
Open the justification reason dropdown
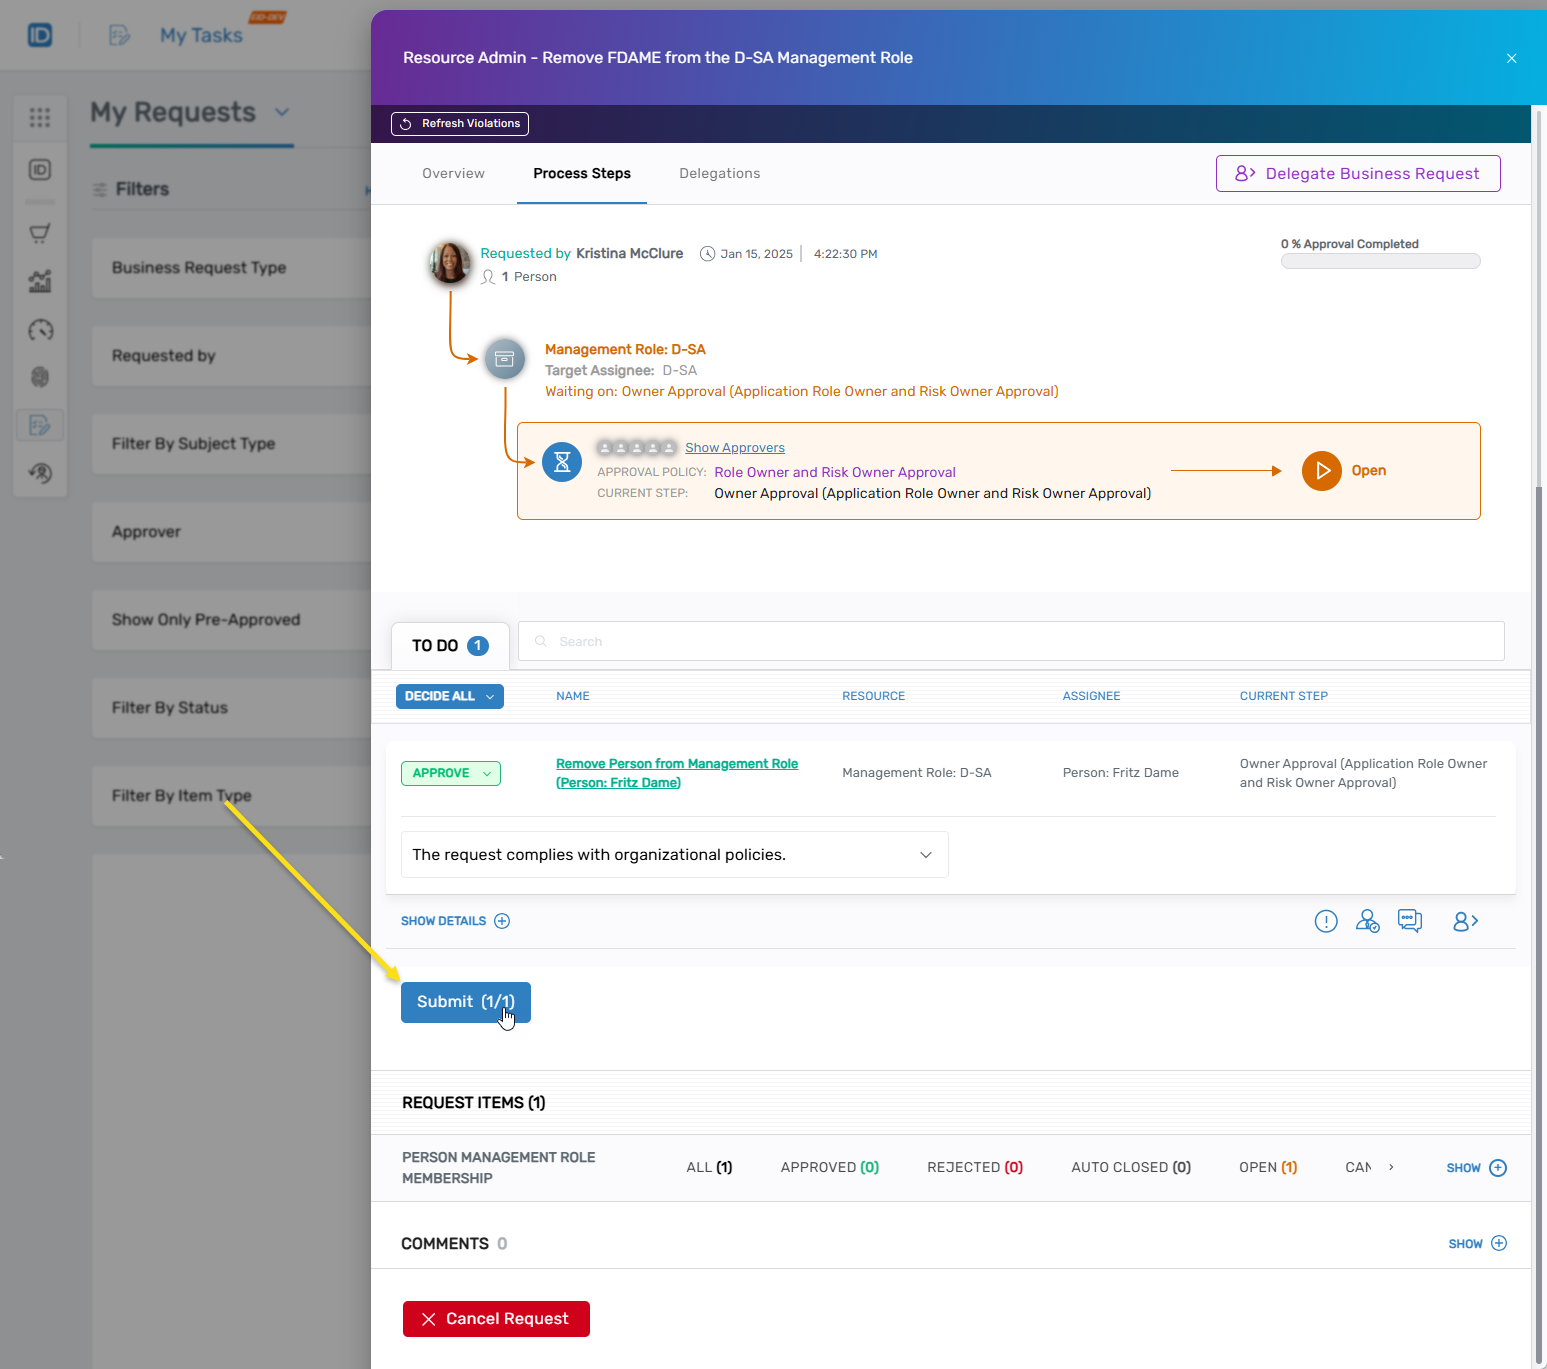[x=674, y=855]
